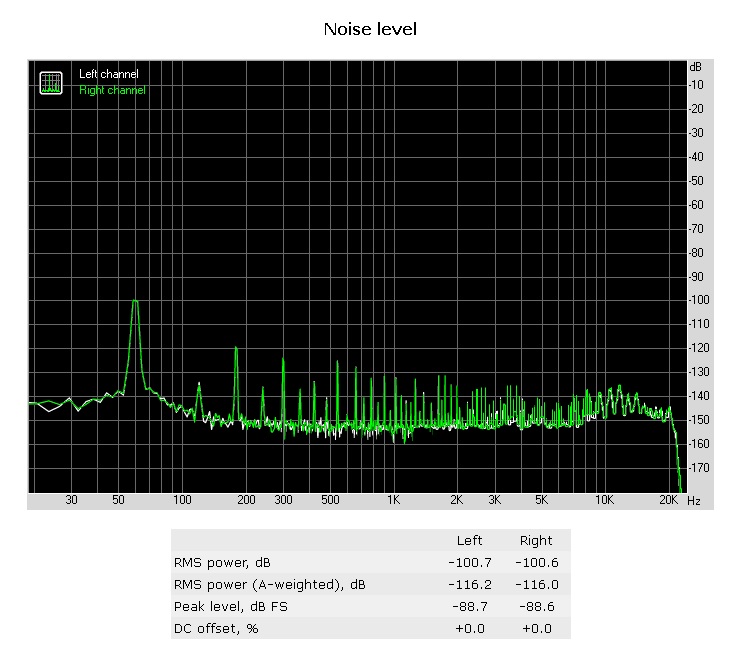Click the -100.6 RMS power value
737x663 pixels.
click(536, 562)
